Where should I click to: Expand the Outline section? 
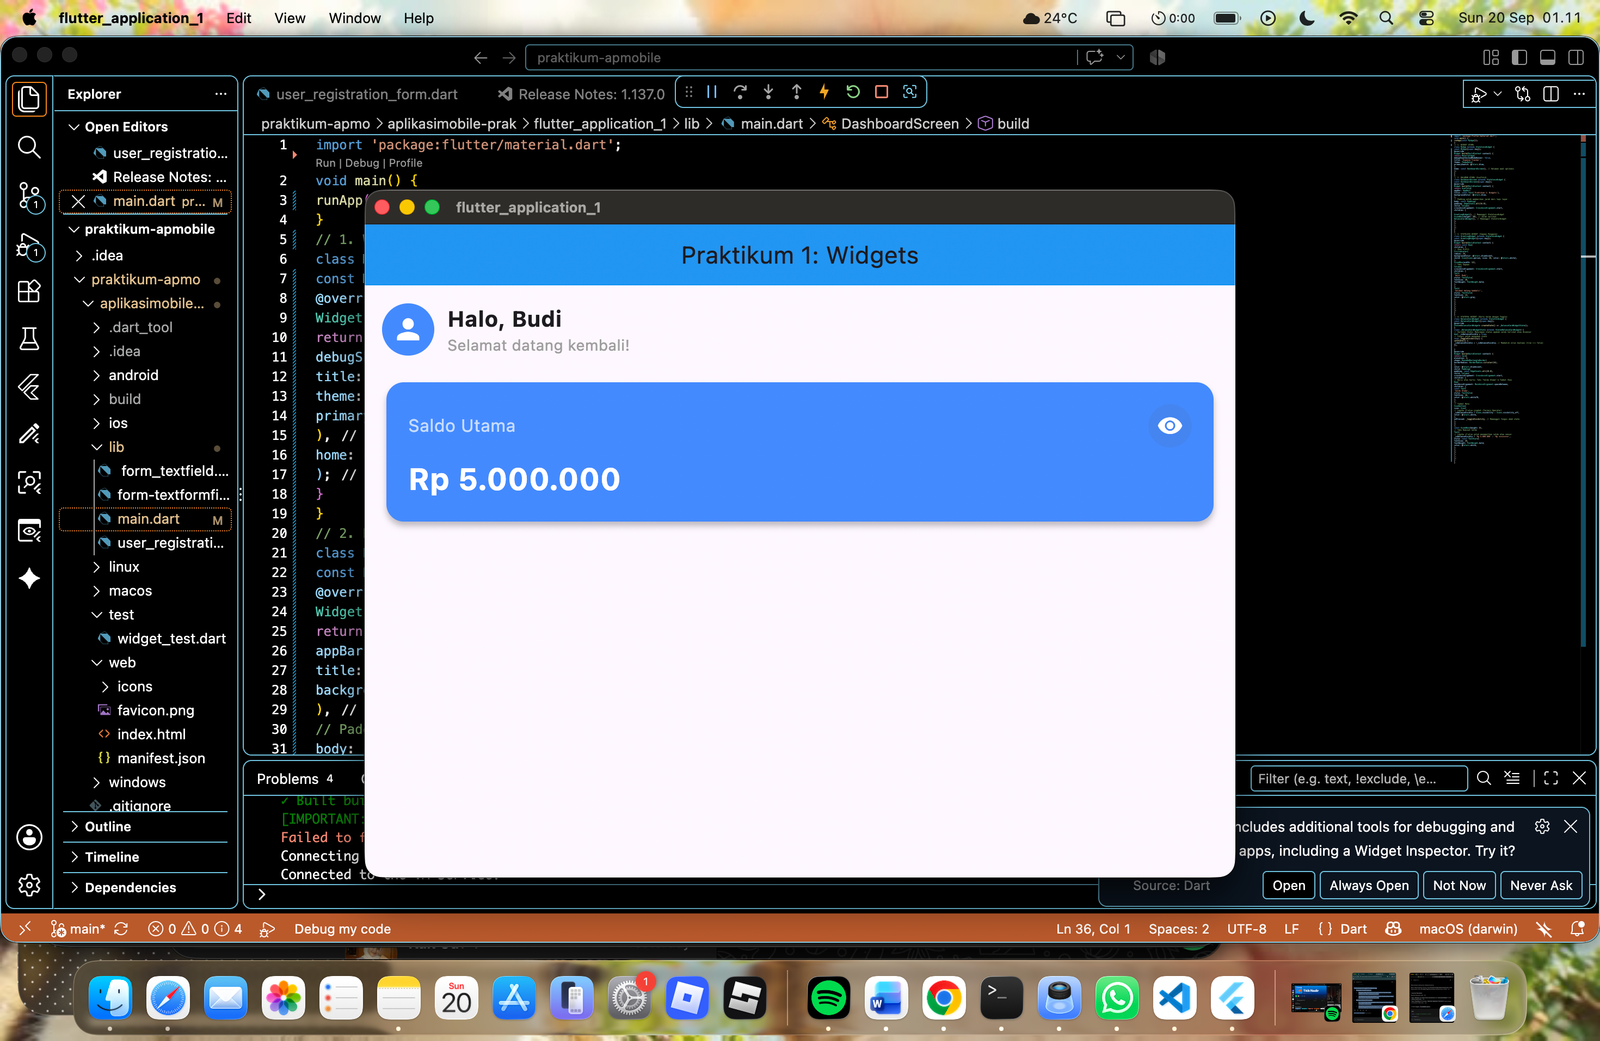(x=107, y=827)
